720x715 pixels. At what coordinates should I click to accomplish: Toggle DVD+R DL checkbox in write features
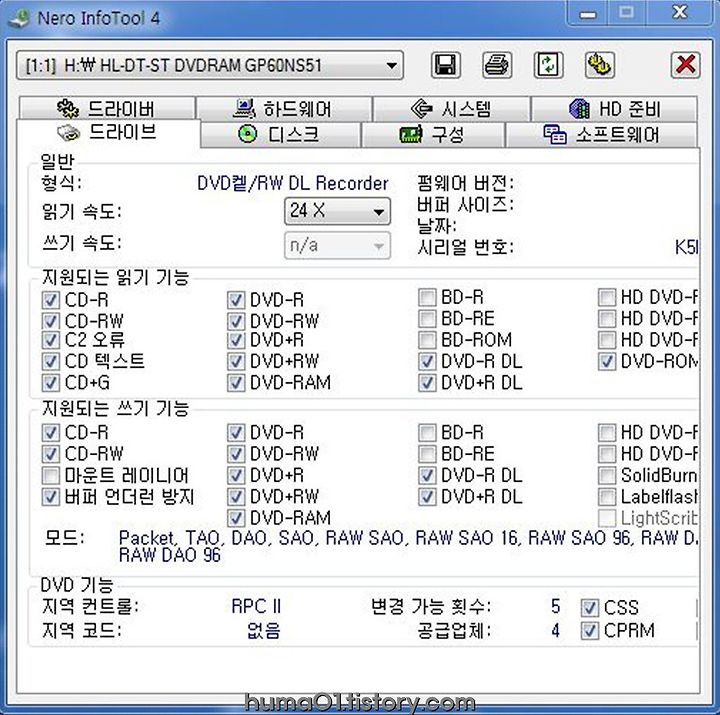(x=427, y=496)
